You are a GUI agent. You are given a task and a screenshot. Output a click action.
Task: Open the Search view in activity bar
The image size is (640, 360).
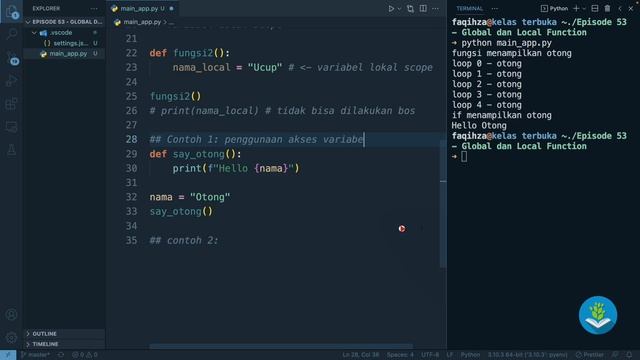pyautogui.click(x=11, y=34)
